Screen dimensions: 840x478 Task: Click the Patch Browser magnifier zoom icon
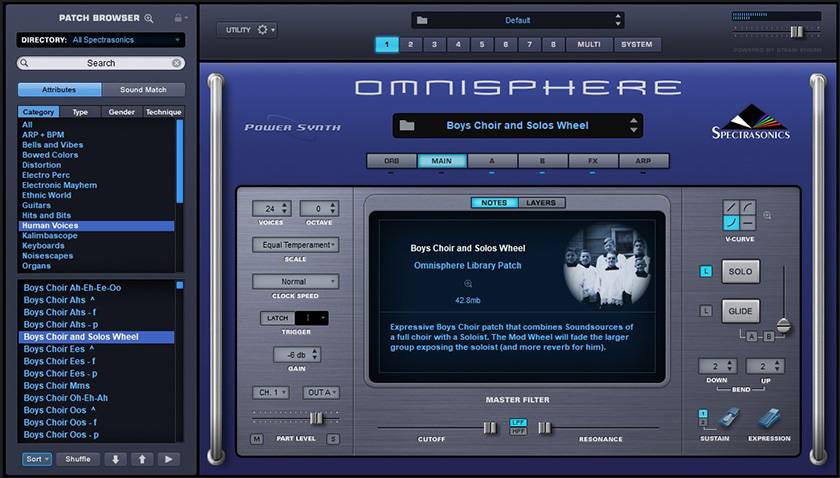[149, 18]
